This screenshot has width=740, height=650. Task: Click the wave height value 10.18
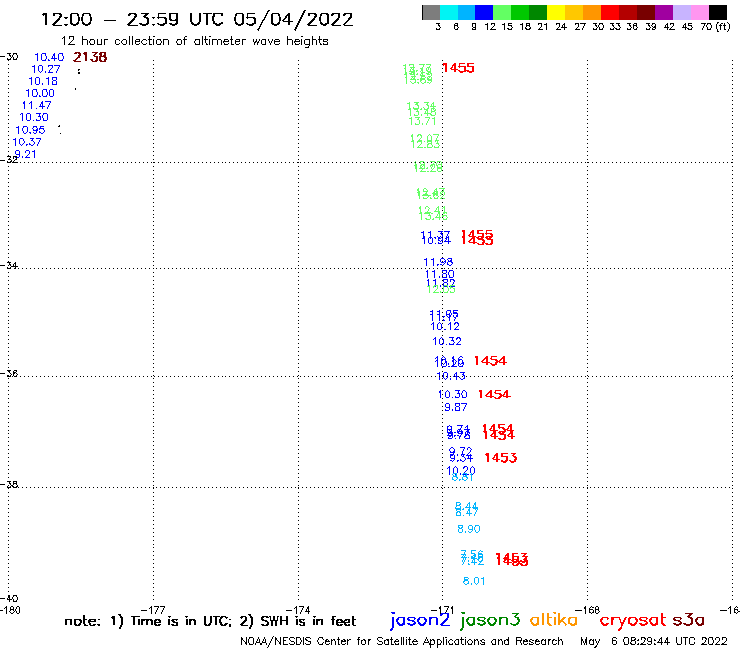[43, 81]
